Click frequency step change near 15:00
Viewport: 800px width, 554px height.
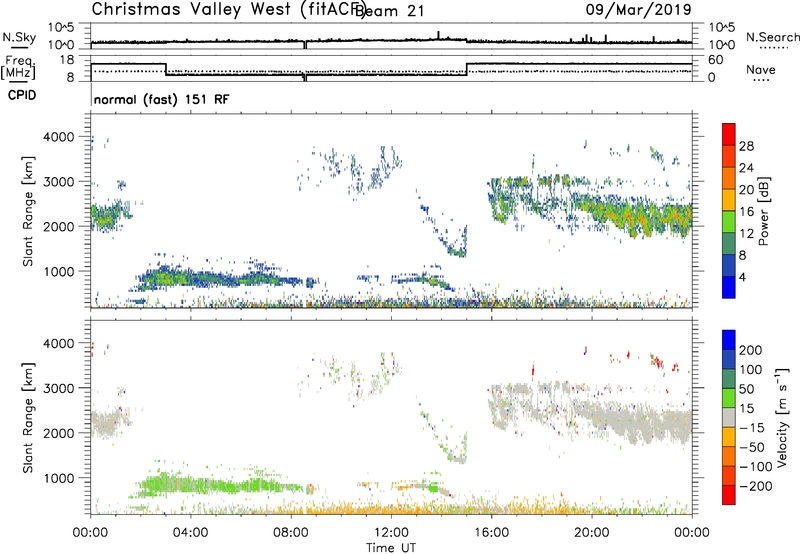pos(467,70)
